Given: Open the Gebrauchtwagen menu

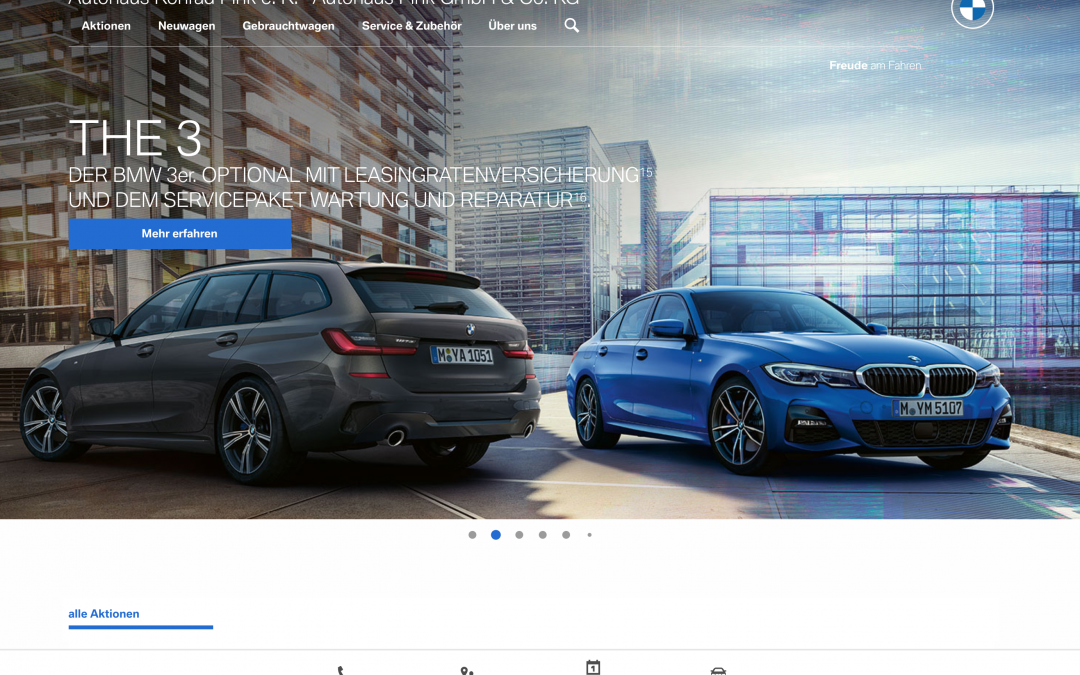Looking at the screenshot, I should [289, 26].
